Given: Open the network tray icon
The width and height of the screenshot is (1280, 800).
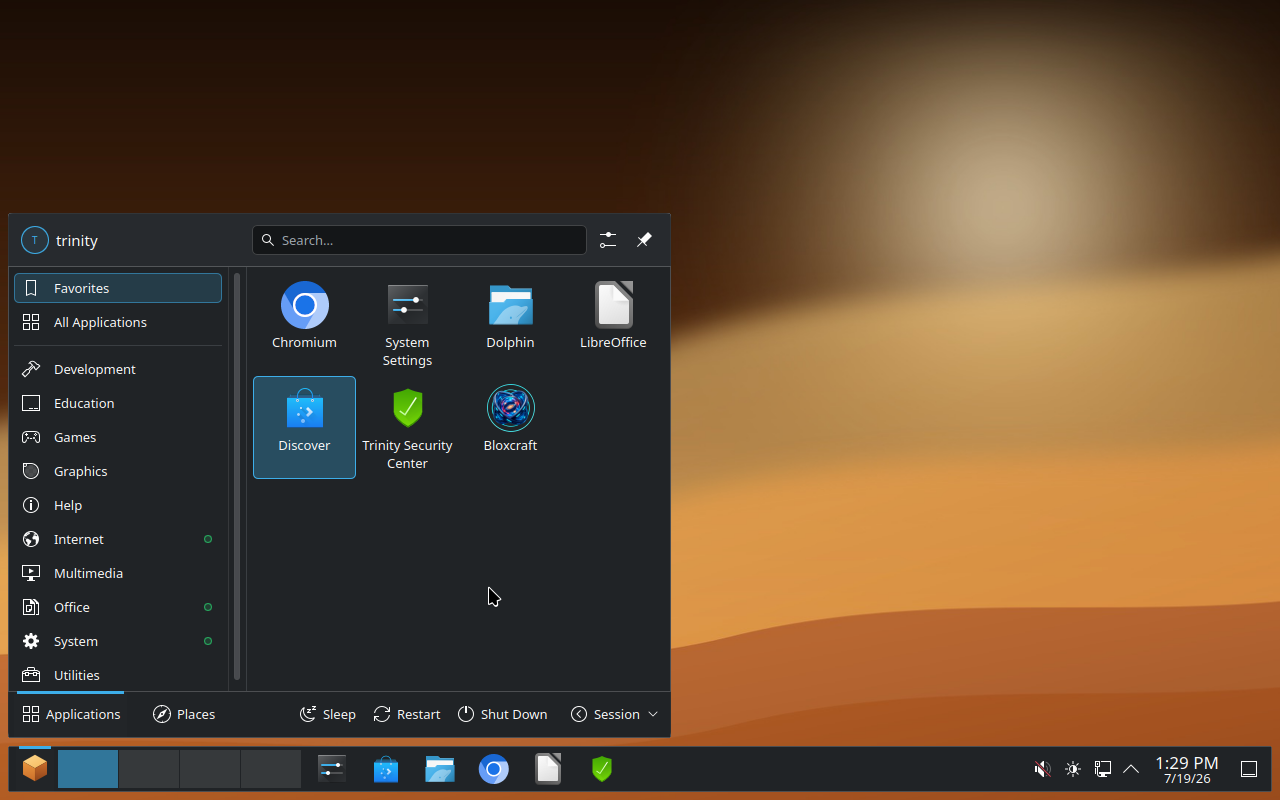Looking at the screenshot, I should 1103,769.
